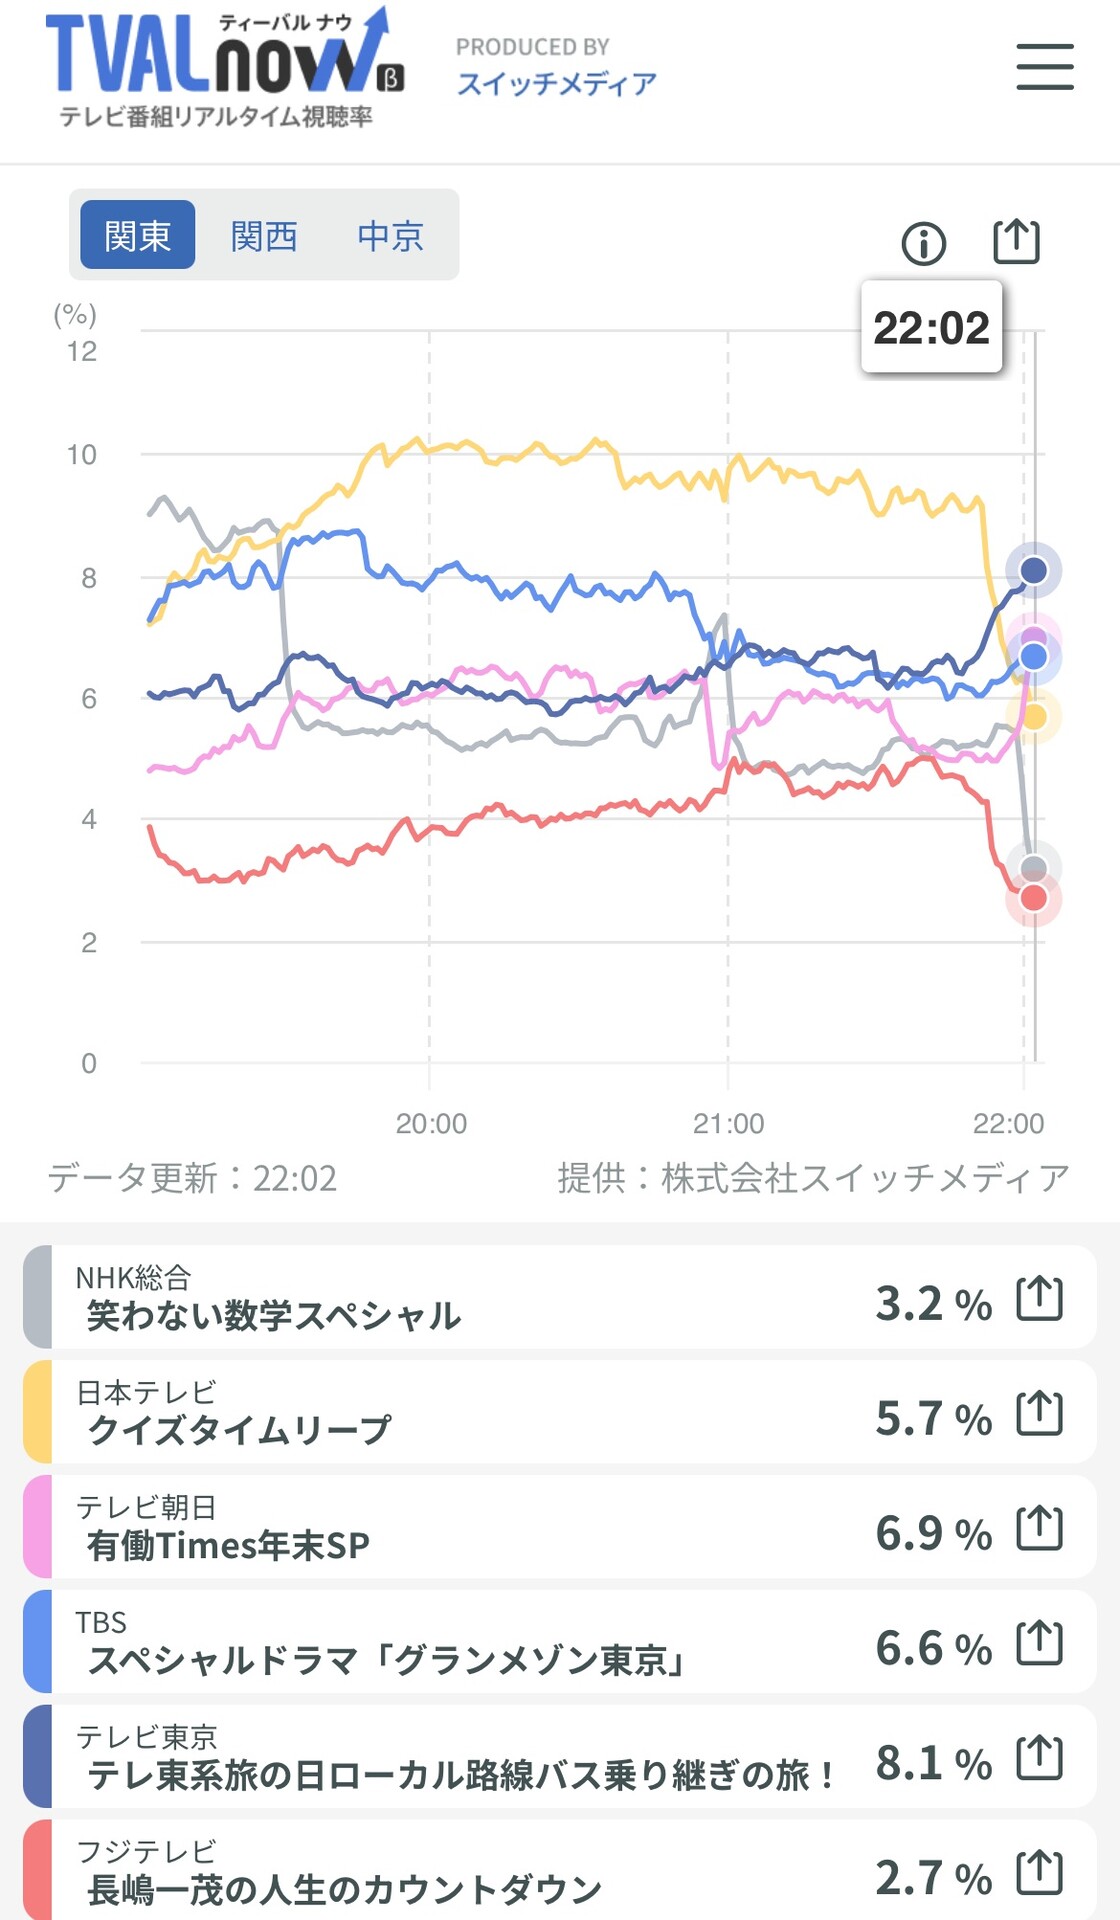This screenshot has height=1920, width=1120.
Task: Click the dark blue テレビ東京 chart point
Action: point(1033,570)
